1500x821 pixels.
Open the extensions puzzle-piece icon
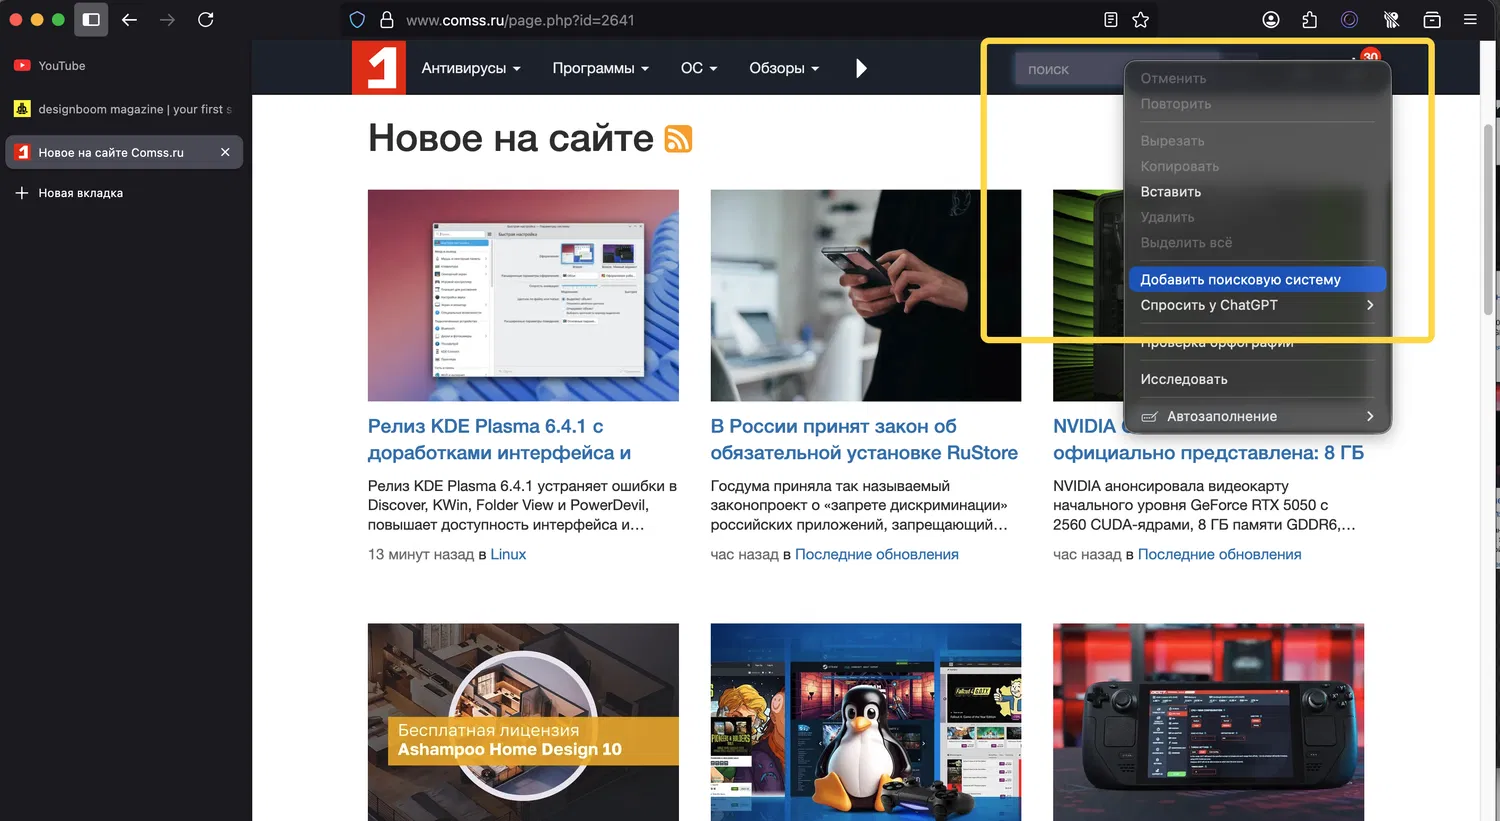point(1310,20)
